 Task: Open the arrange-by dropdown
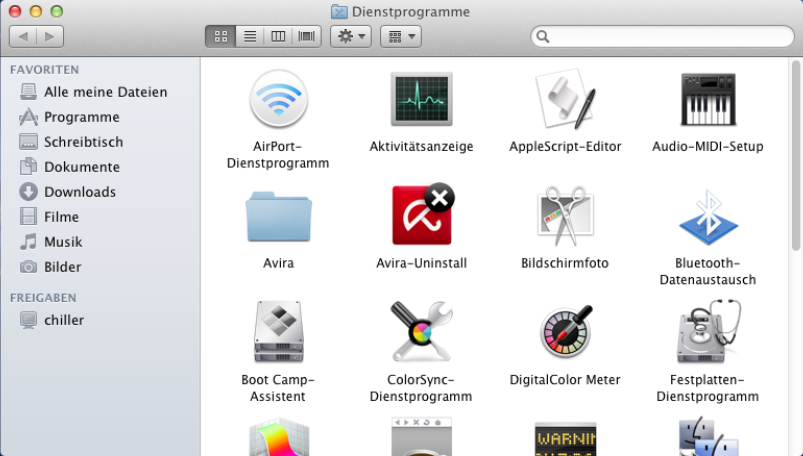[401, 36]
